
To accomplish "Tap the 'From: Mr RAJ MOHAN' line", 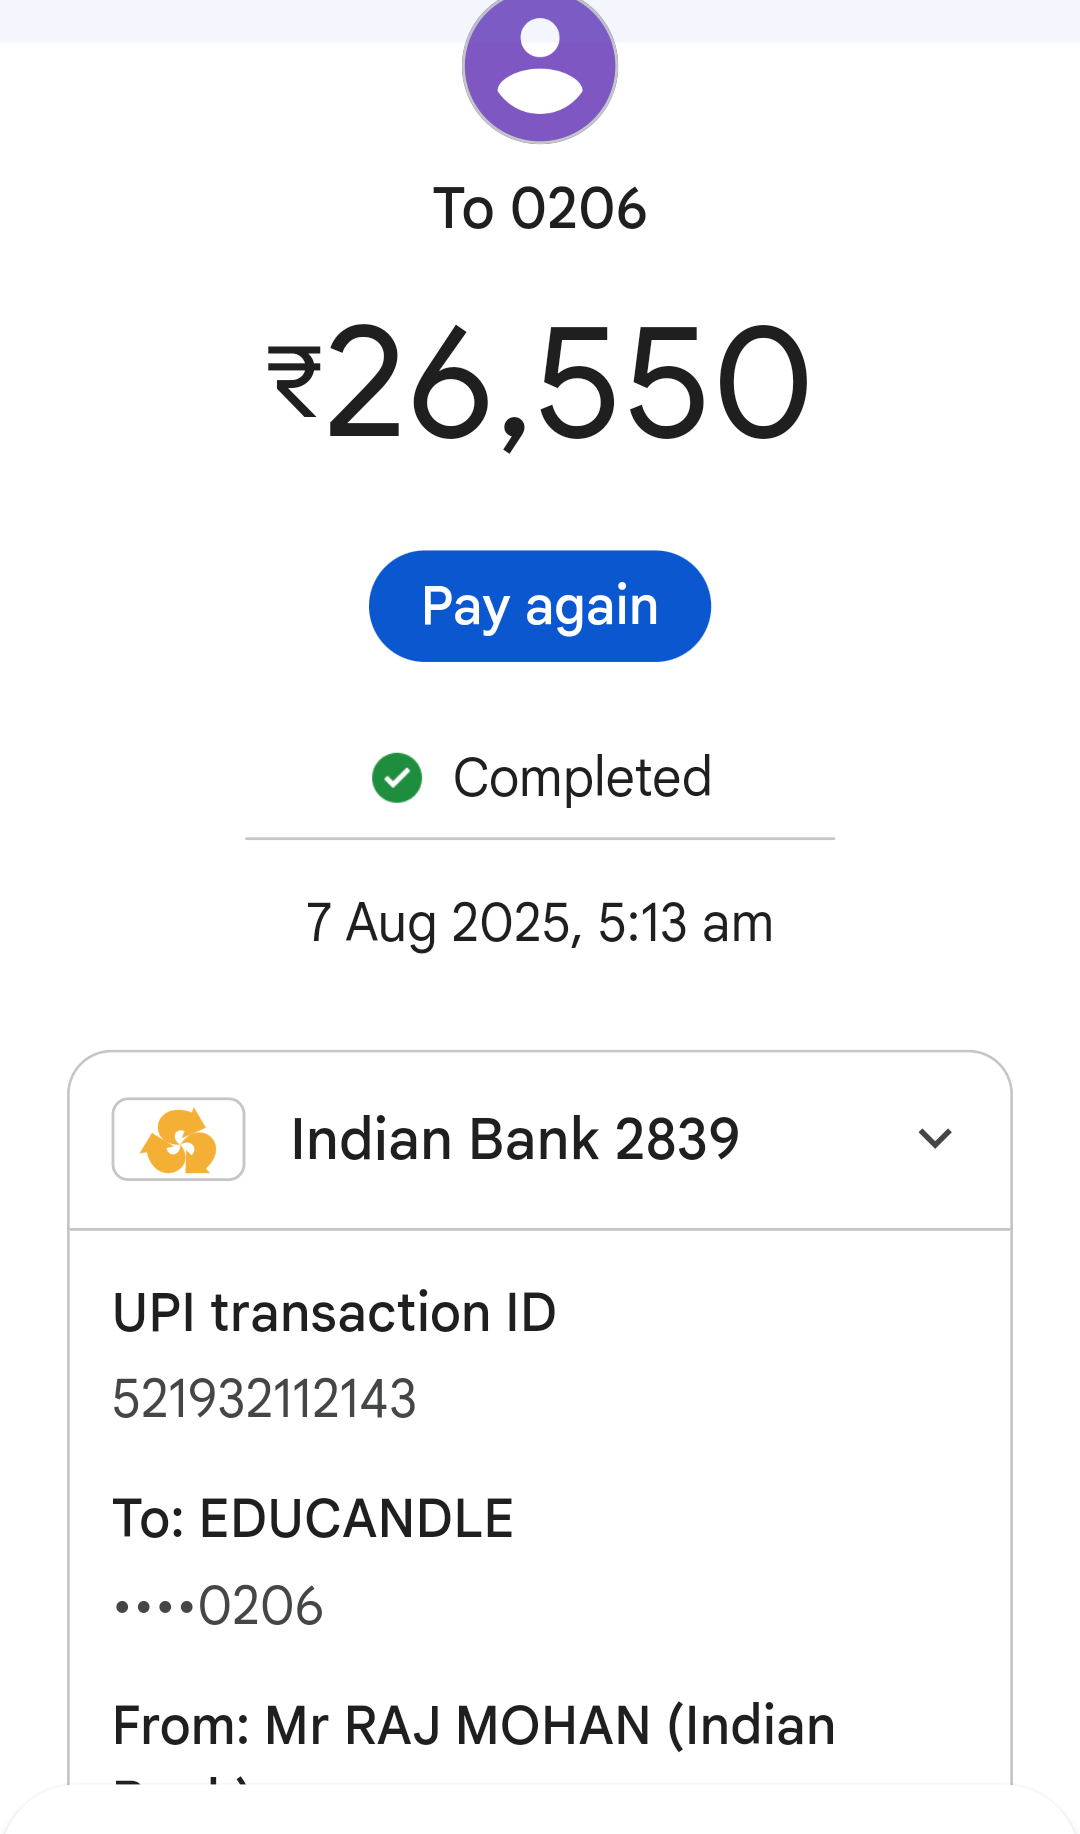I will pos(474,1726).
